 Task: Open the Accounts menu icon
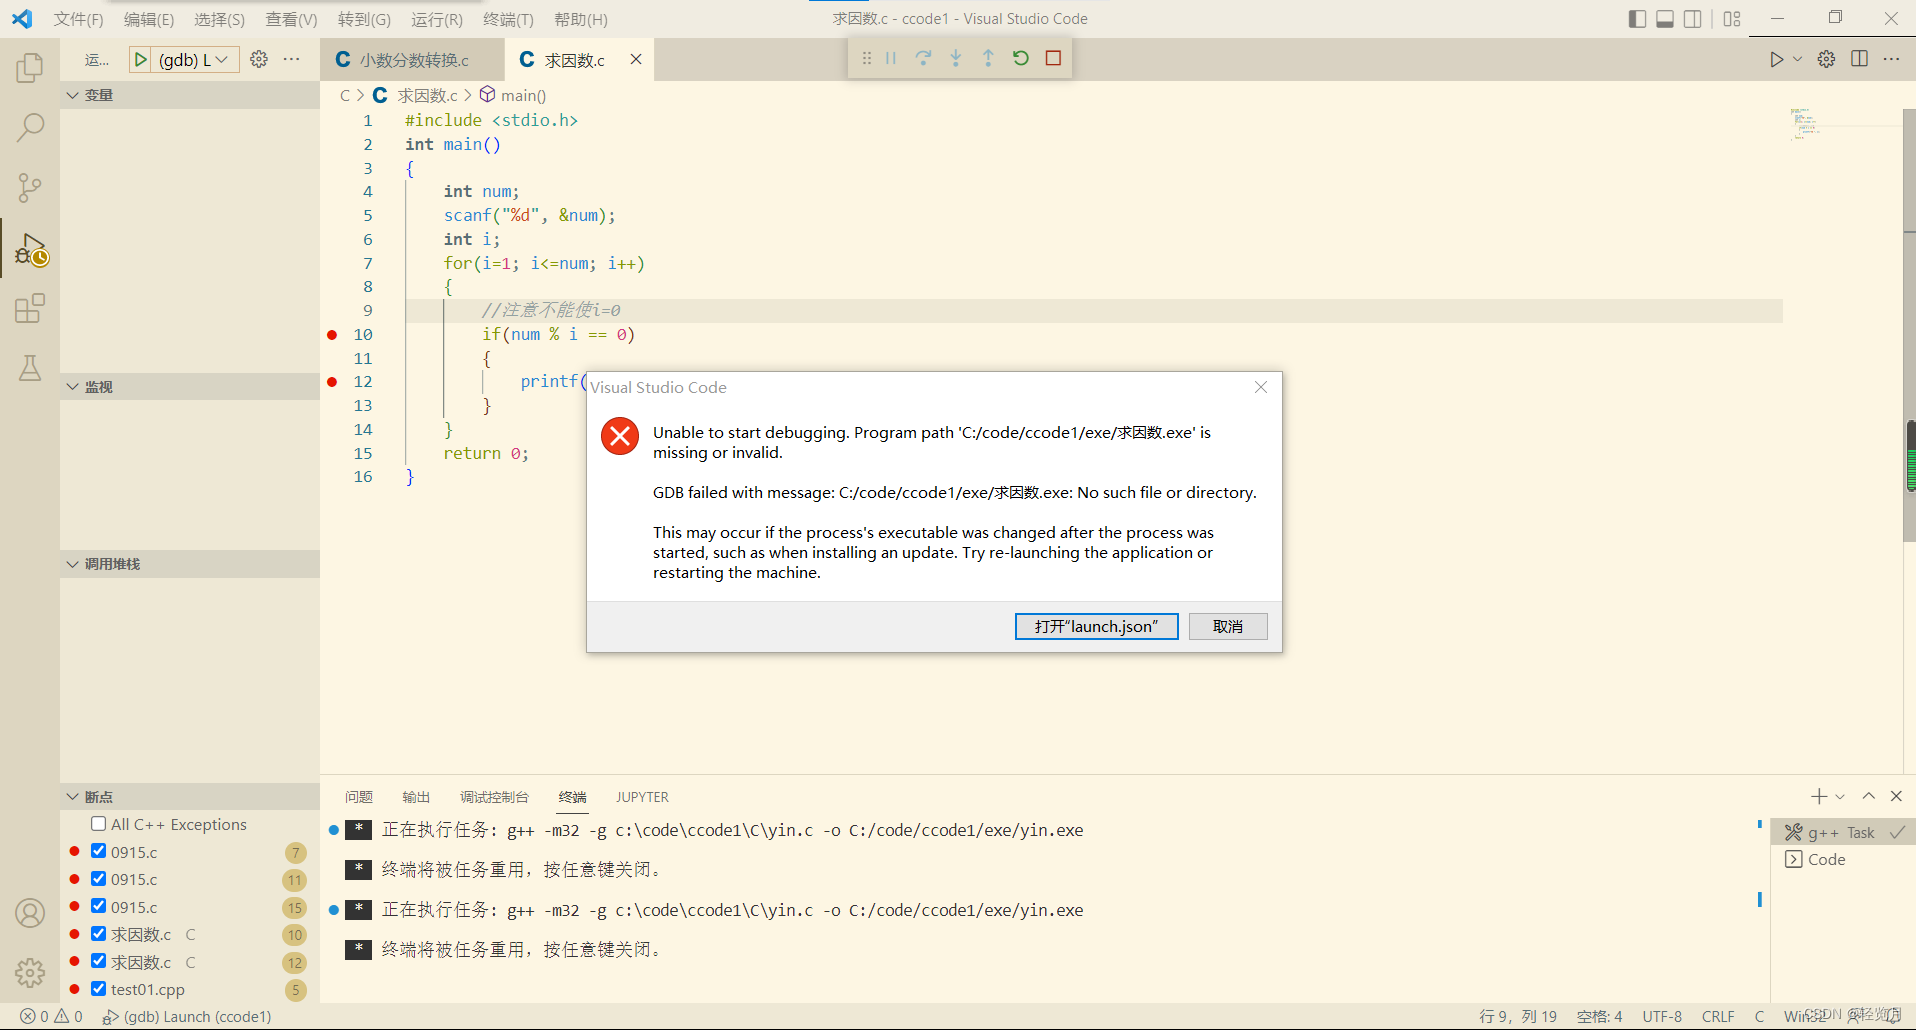click(x=30, y=913)
